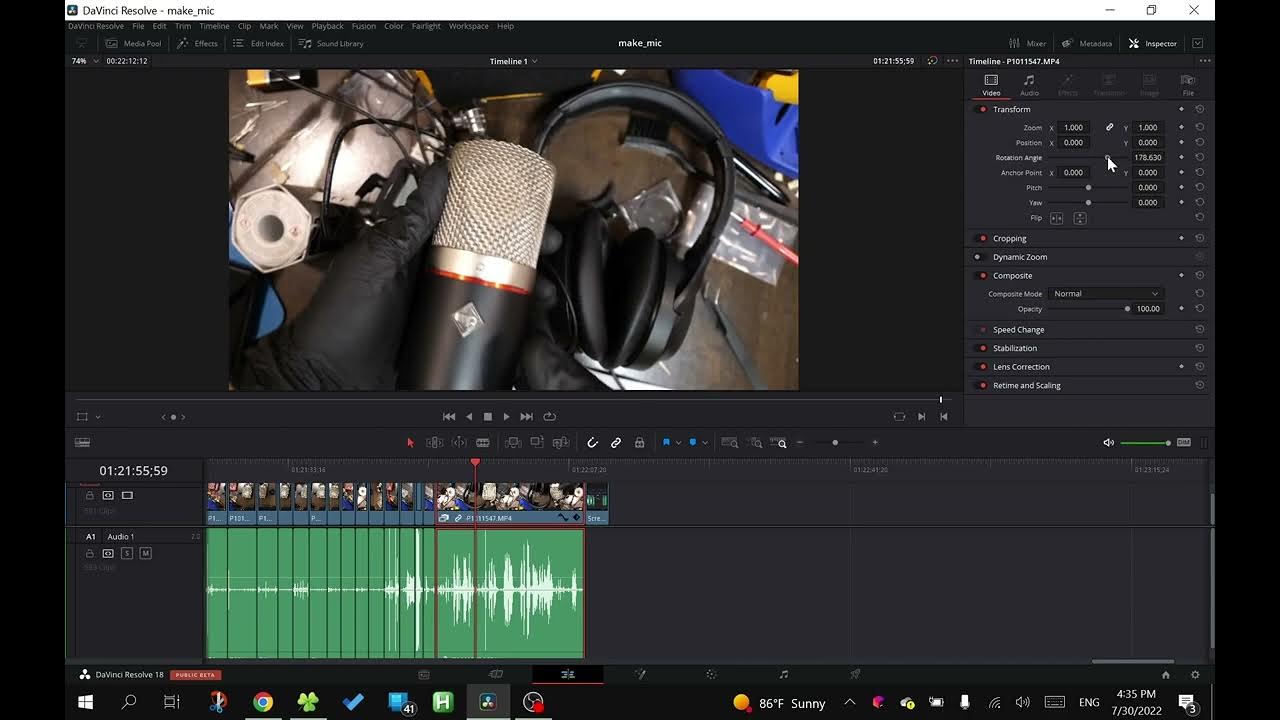Viewport: 1280px width, 720px height.
Task: Enable the Dynamic Zoom switch
Action: click(979, 257)
